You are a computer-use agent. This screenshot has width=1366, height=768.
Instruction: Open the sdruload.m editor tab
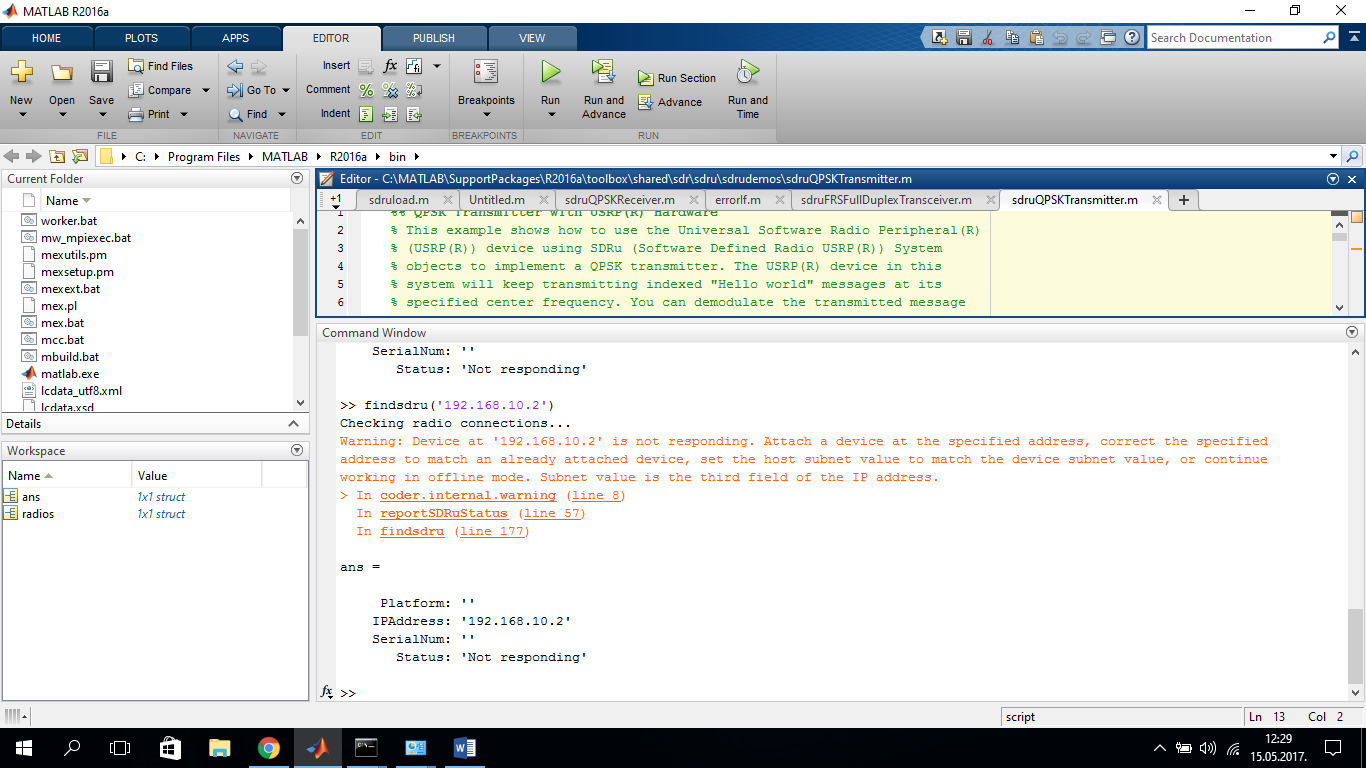pyautogui.click(x=398, y=200)
